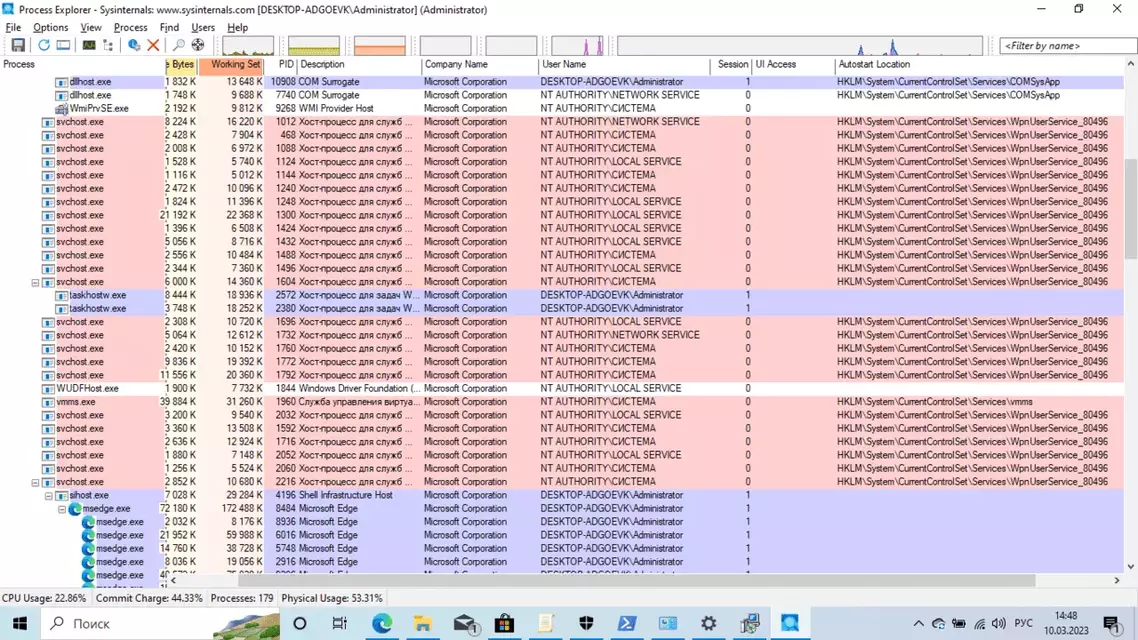
Task: Open the Options menu
Action: (x=50, y=28)
